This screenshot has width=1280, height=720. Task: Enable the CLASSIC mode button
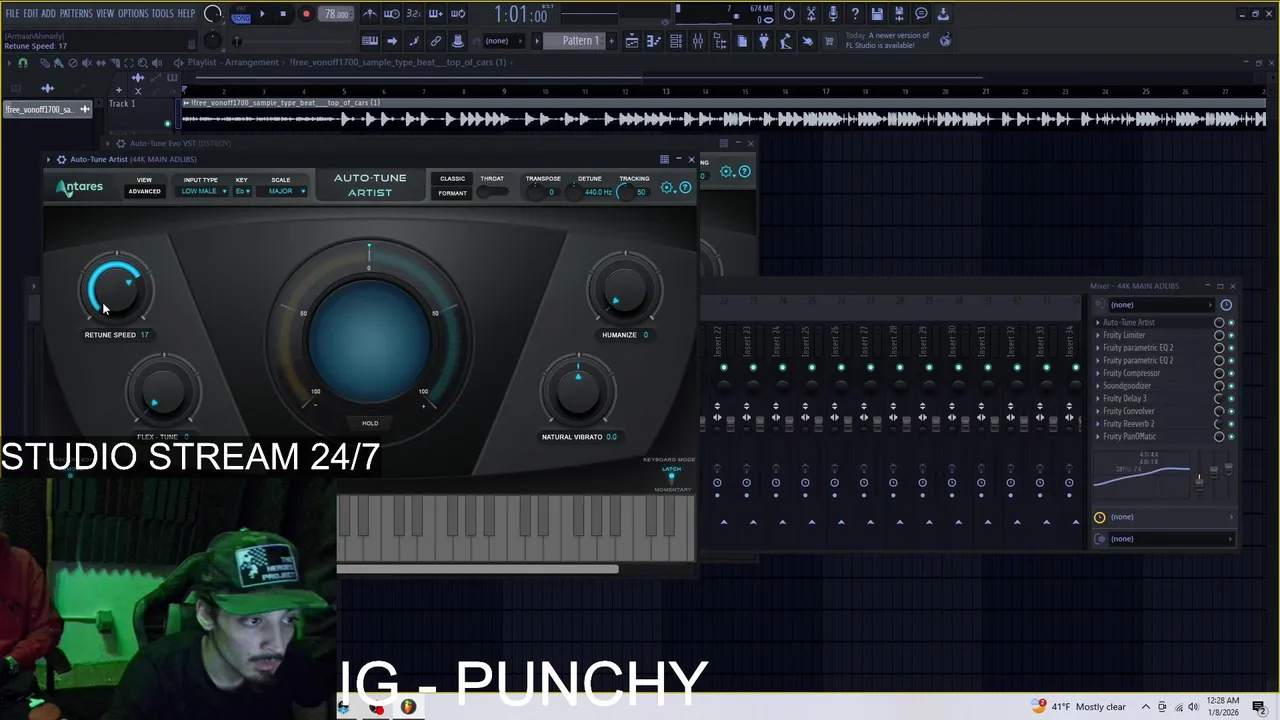[452, 179]
